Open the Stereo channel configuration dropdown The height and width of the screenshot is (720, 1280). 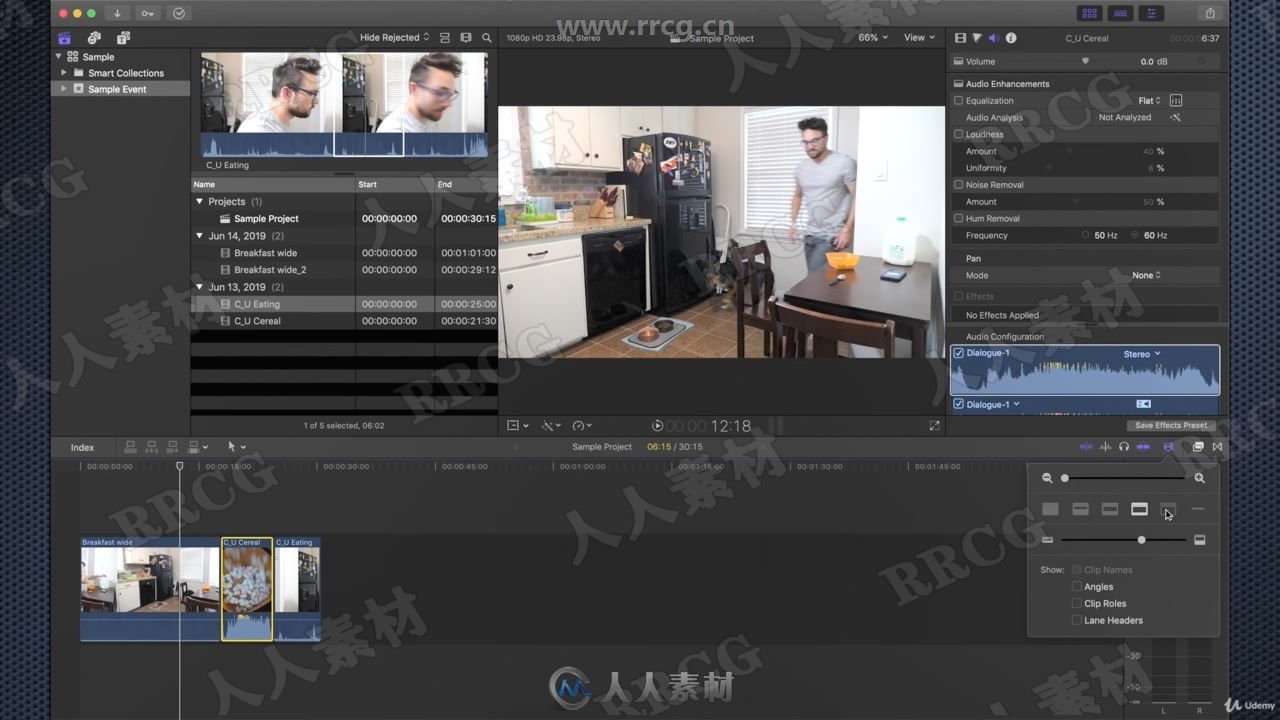coord(1142,353)
